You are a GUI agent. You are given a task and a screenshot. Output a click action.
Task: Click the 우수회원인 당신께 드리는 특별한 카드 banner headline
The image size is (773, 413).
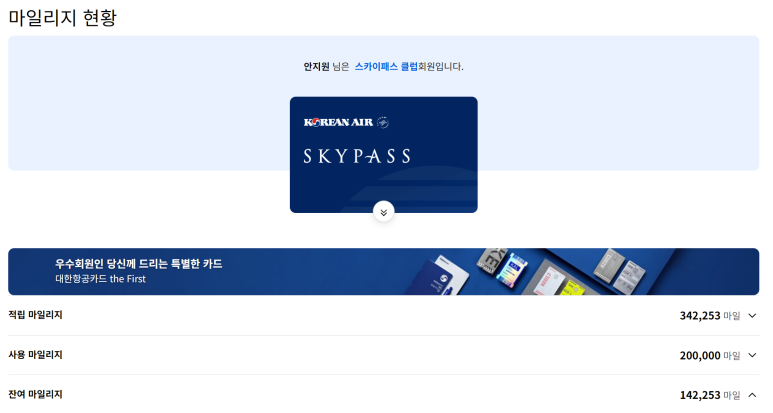[x=139, y=264]
